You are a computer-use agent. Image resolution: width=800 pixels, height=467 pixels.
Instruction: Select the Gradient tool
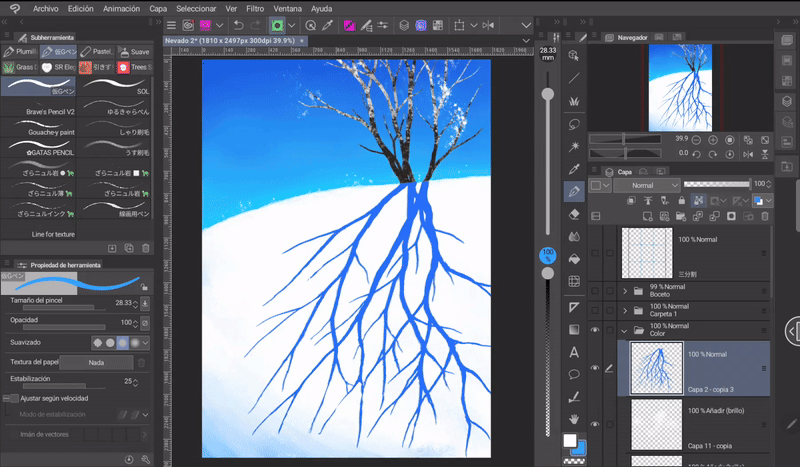[x=574, y=329]
